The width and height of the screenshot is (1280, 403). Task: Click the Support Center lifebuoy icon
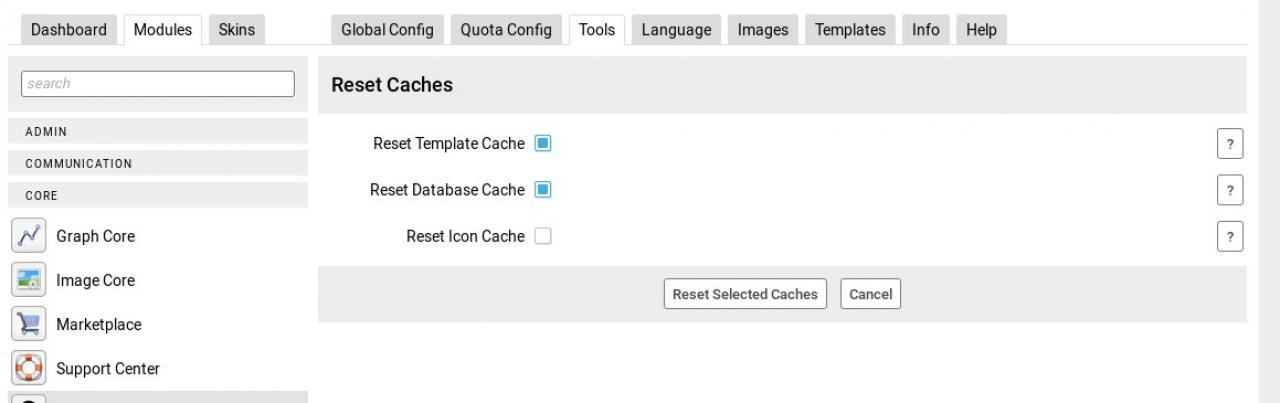coord(27,369)
